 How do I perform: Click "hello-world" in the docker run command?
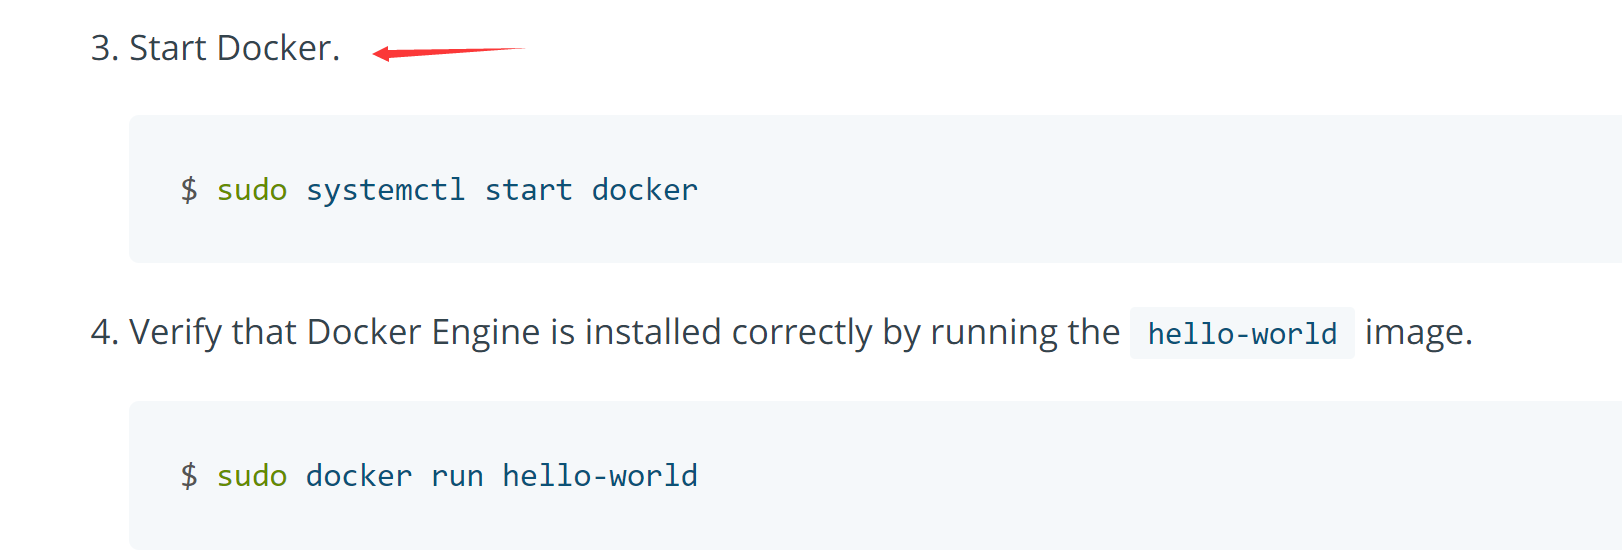pos(600,476)
